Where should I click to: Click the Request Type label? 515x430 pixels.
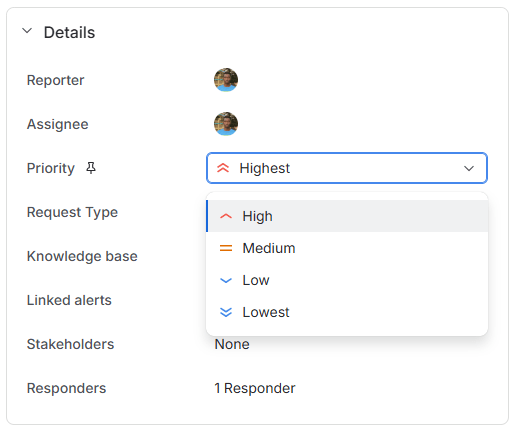(72, 212)
